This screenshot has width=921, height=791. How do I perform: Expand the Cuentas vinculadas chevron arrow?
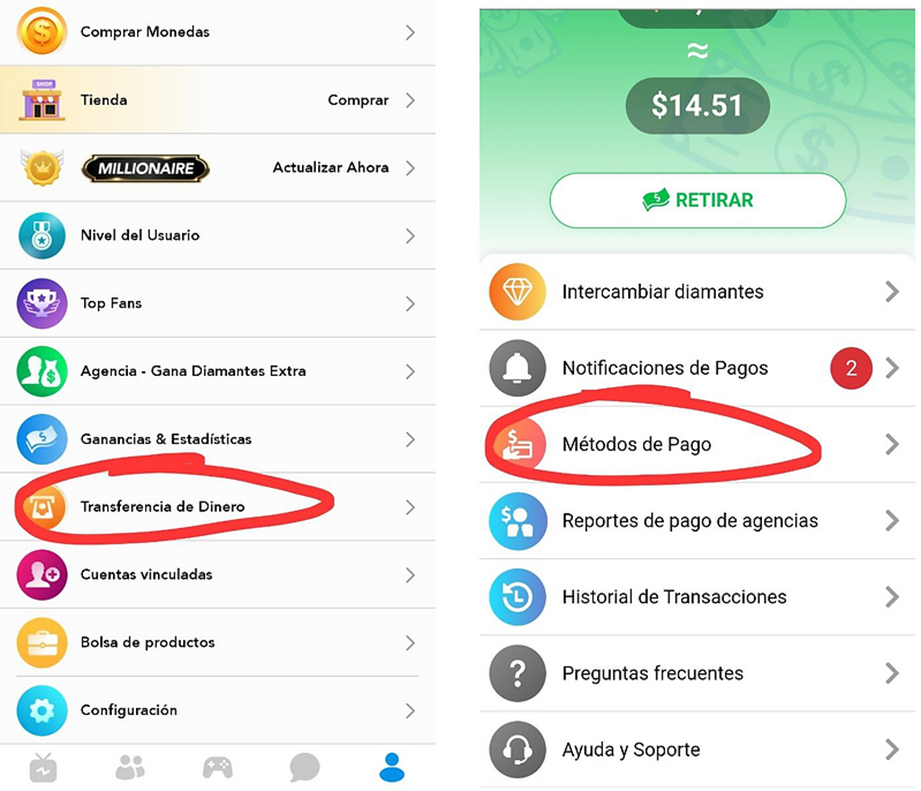[x=410, y=575]
